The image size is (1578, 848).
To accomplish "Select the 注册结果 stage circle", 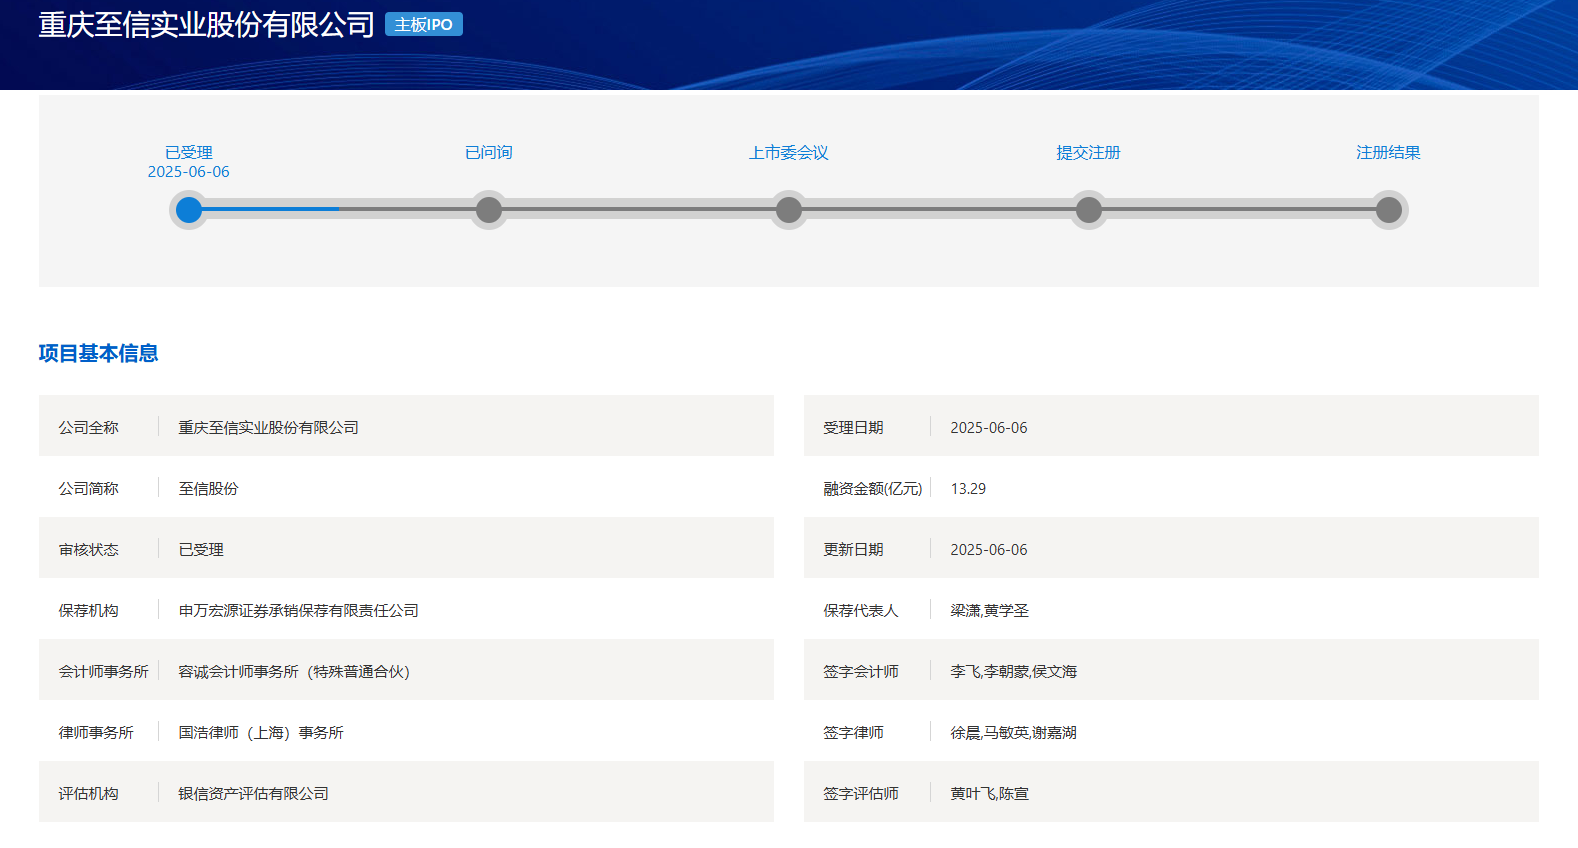I will pyautogui.click(x=1389, y=210).
